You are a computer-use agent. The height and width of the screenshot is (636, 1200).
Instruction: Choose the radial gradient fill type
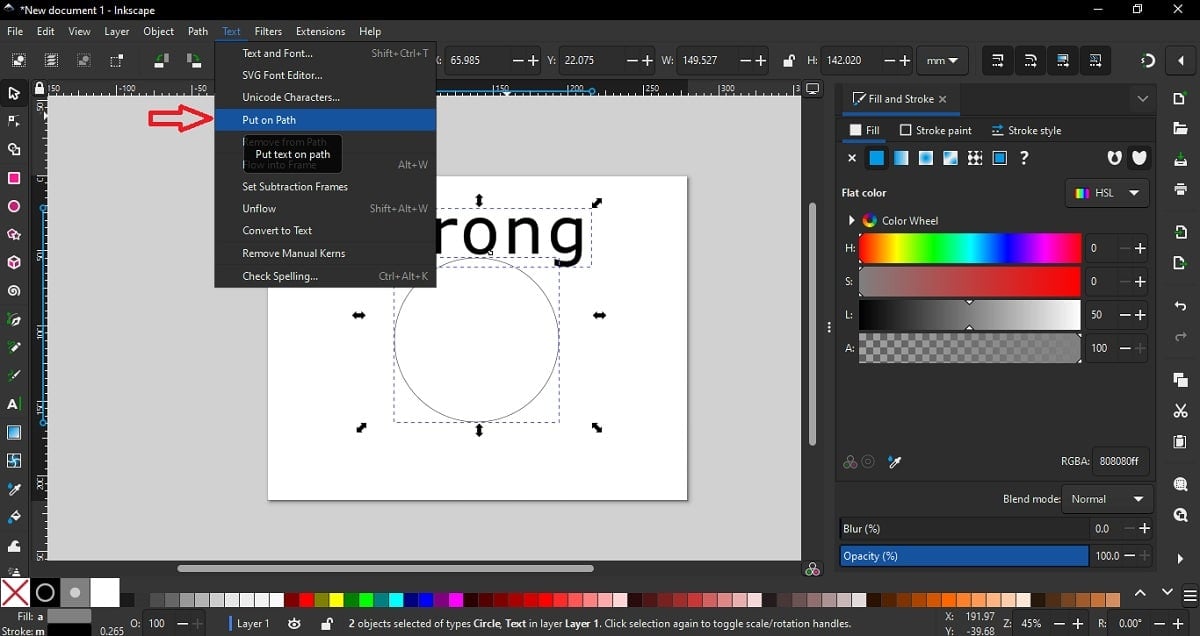coord(925,158)
